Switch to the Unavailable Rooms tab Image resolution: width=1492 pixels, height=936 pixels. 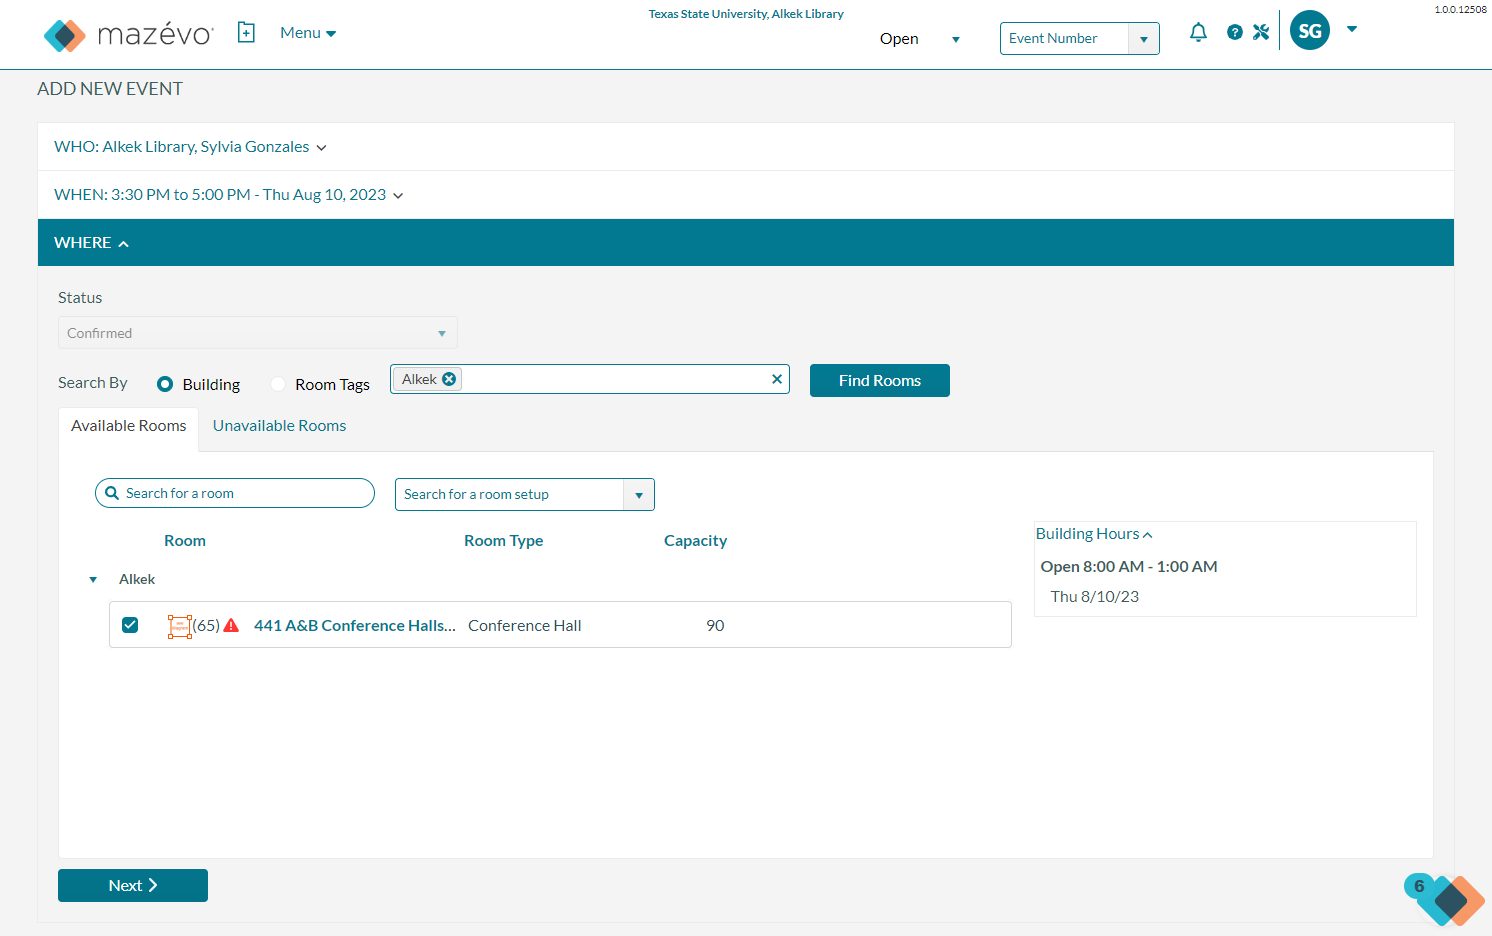point(279,426)
